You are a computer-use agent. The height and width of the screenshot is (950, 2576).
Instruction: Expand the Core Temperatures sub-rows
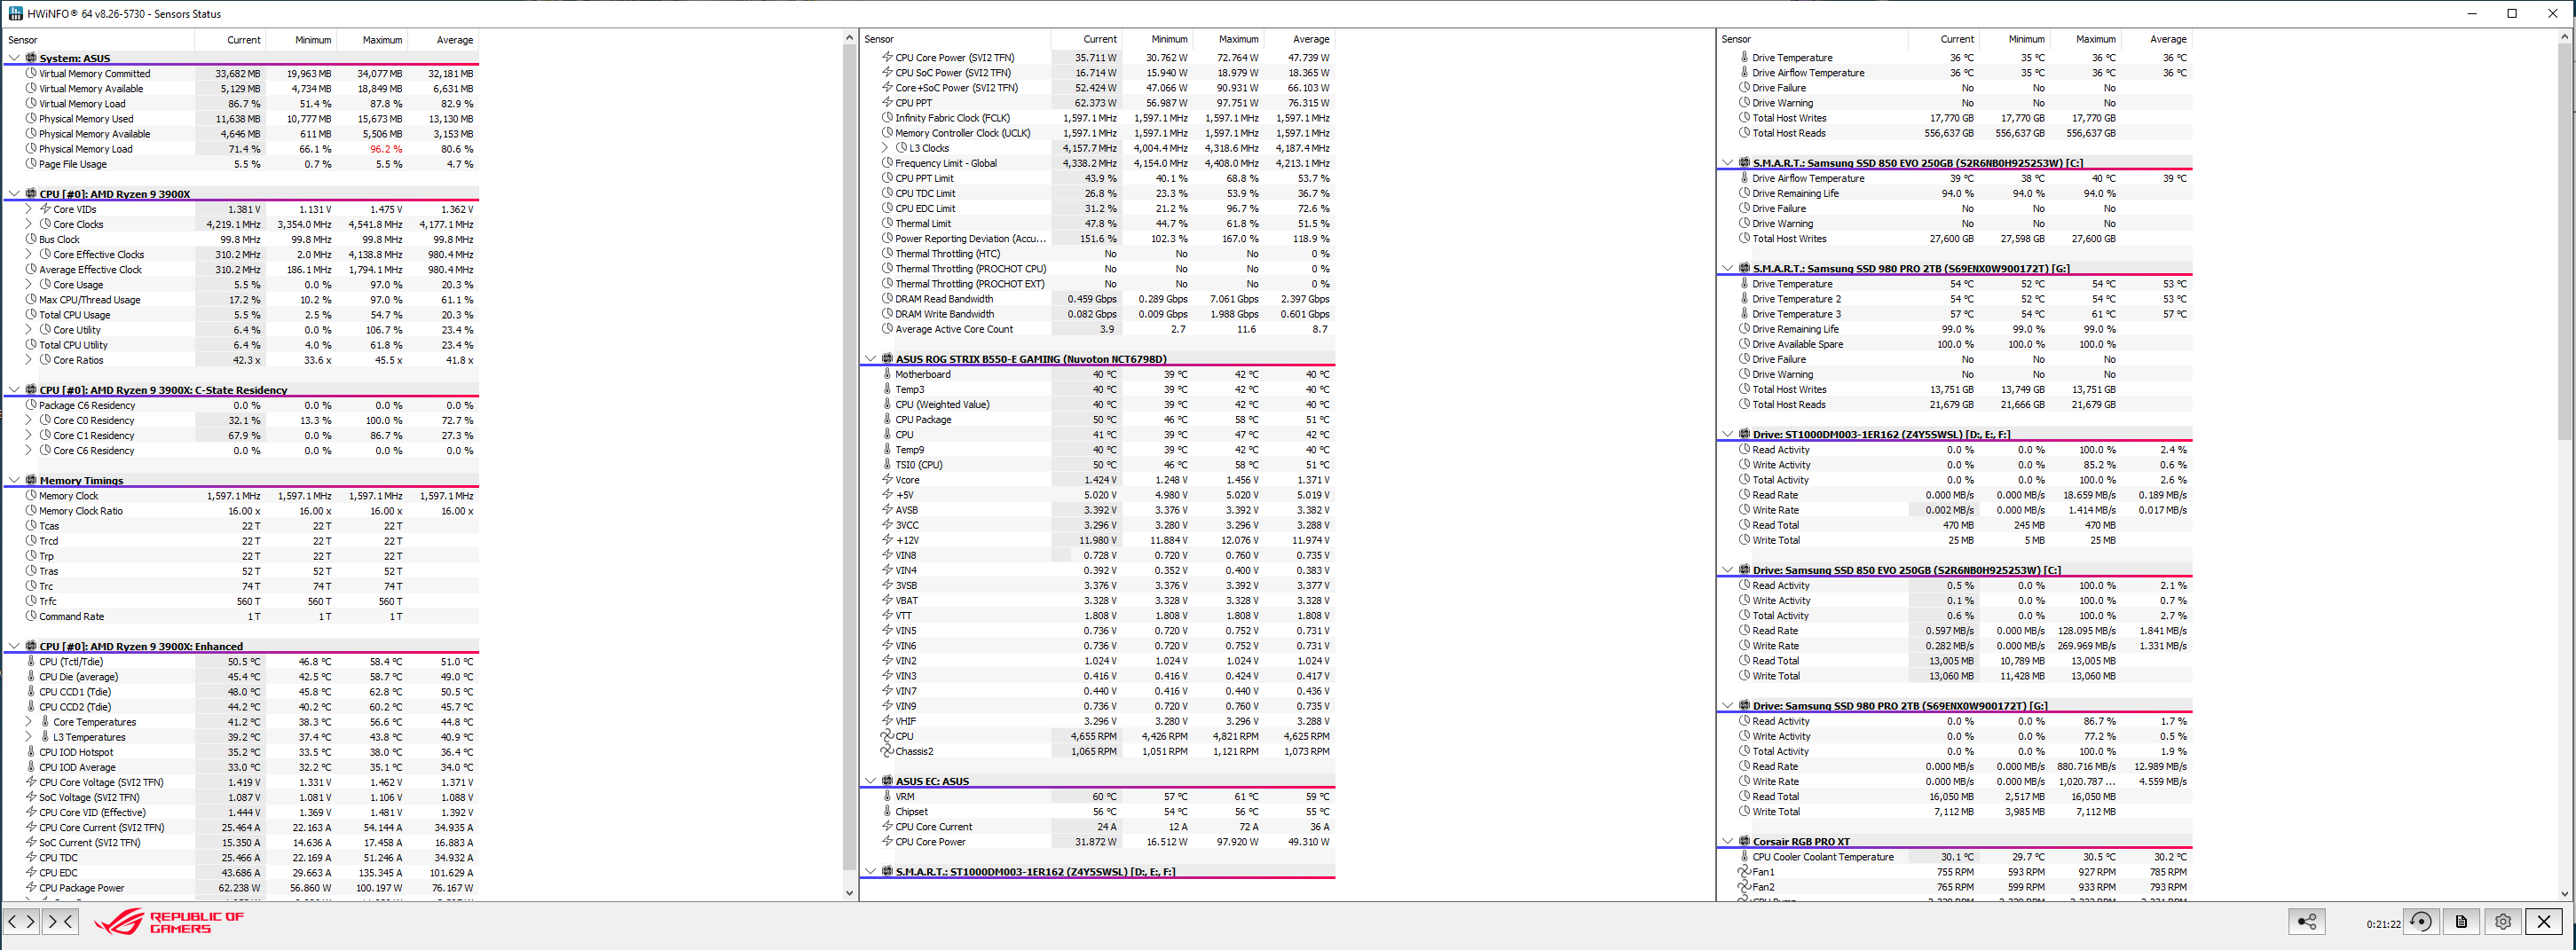28,721
